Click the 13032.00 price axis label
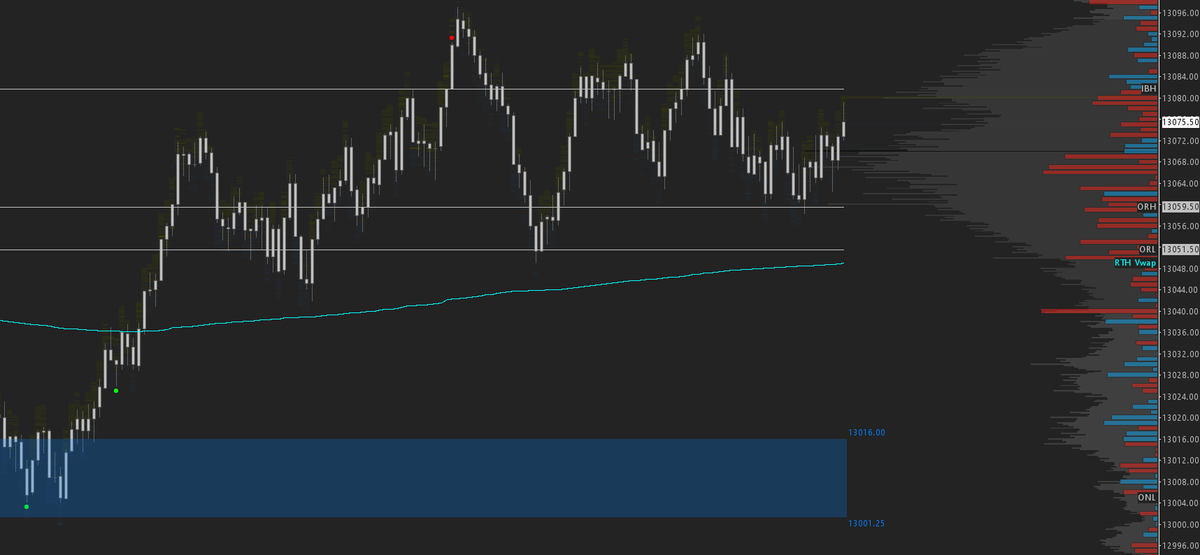1200x555 pixels. [1181, 354]
